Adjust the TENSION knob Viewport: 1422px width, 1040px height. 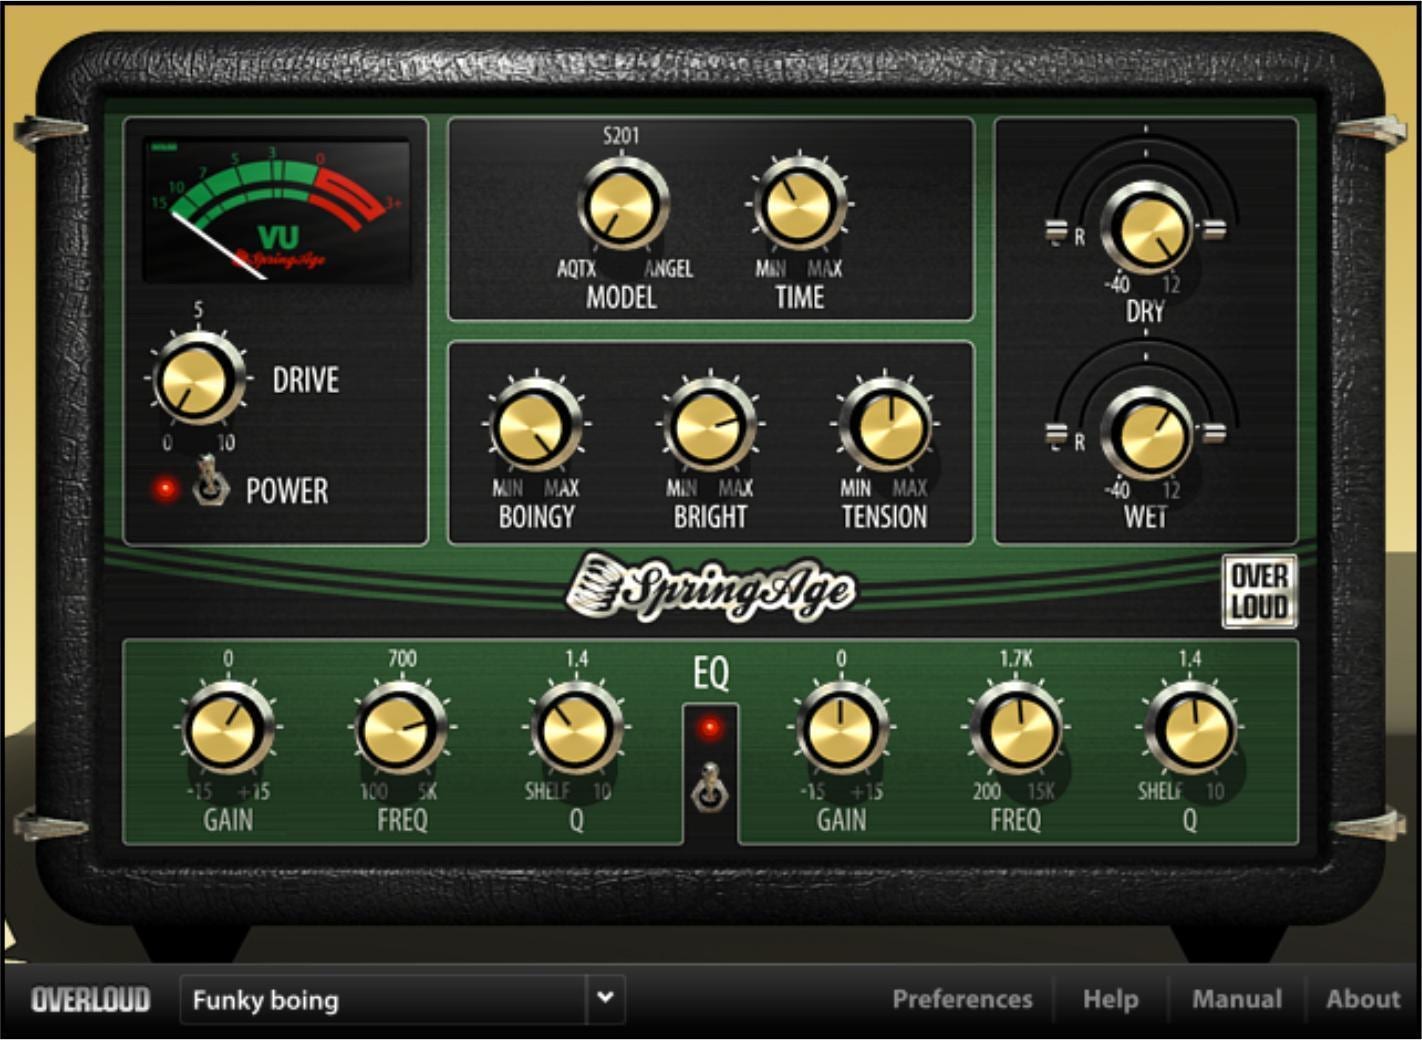click(888, 425)
